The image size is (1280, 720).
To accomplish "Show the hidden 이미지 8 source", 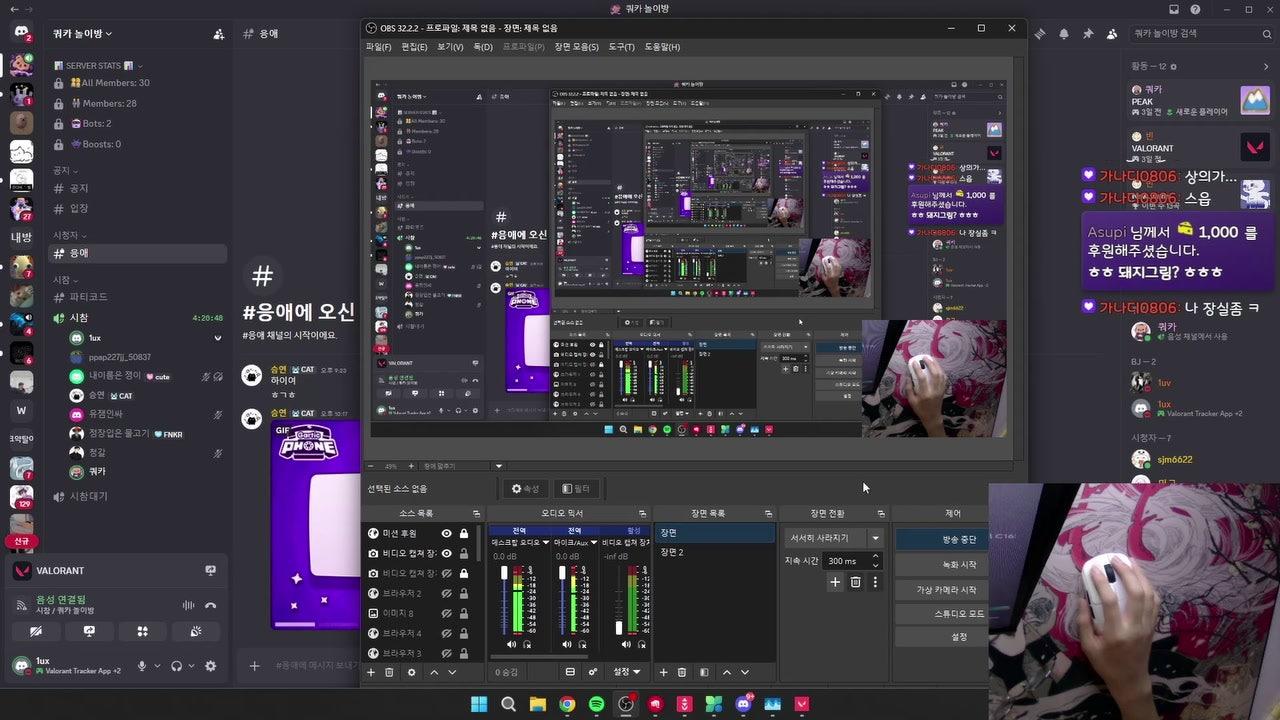I will (x=446, y=613).
